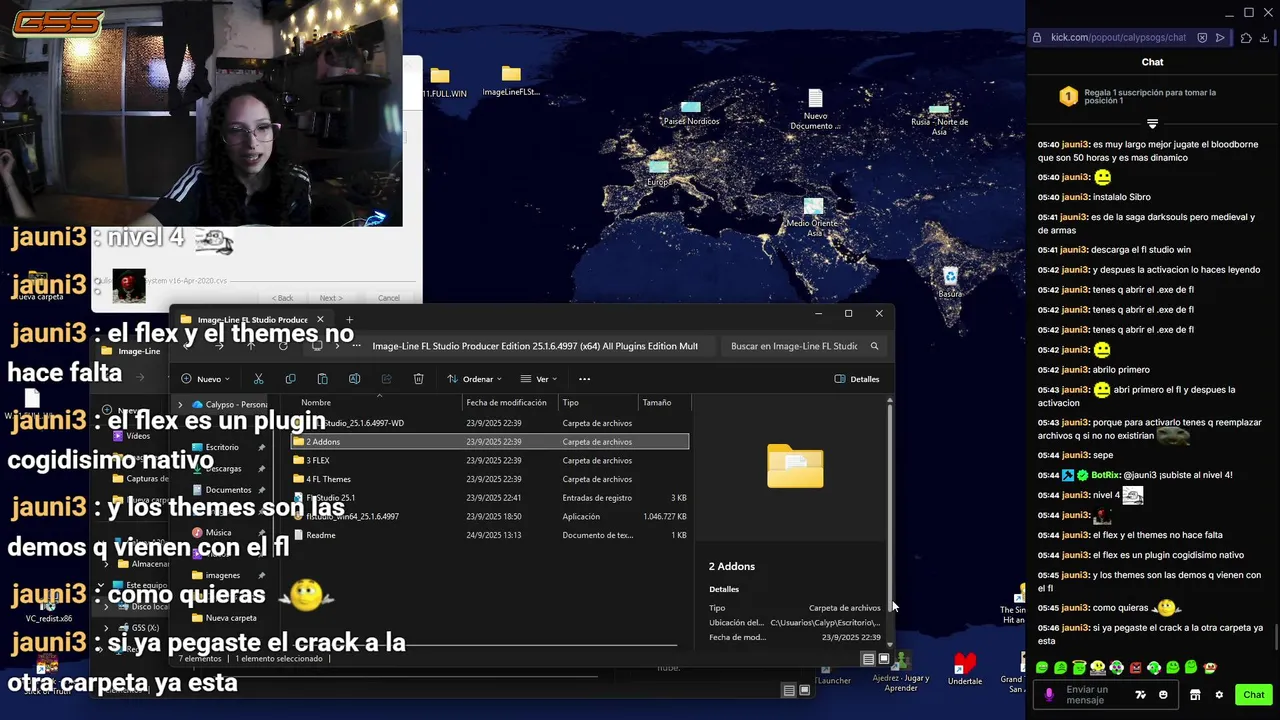Open the Ver view dropdown
The height and width of the screenshot is (720, 1280).
tap(539, 379)
